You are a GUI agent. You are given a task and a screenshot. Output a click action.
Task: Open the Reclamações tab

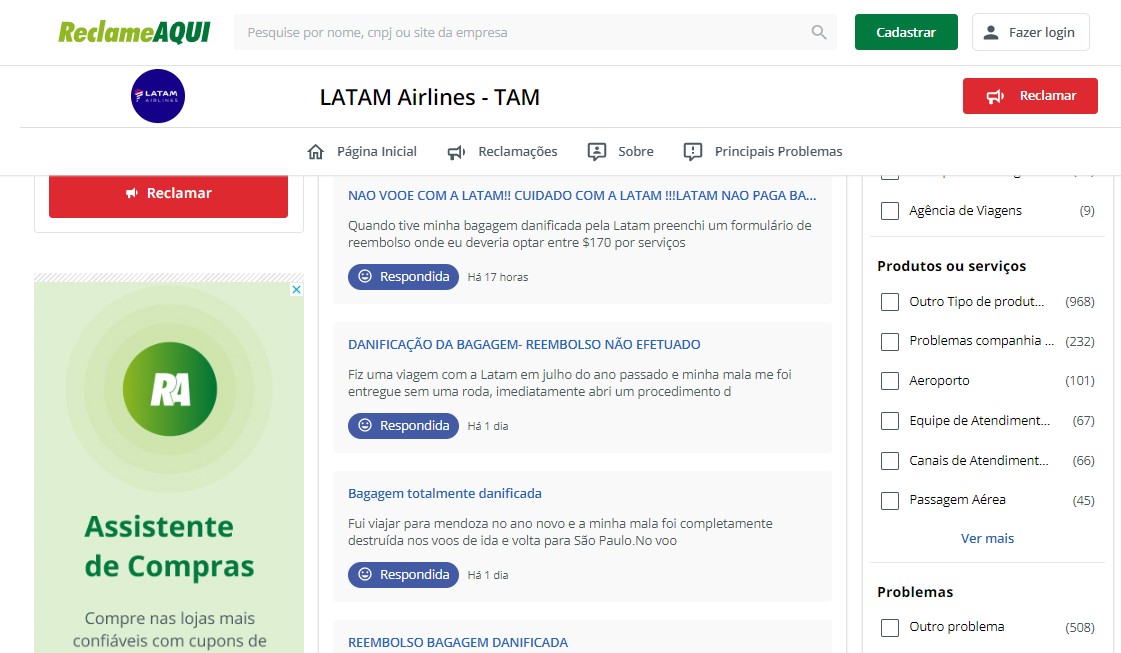tap(517, 152)
